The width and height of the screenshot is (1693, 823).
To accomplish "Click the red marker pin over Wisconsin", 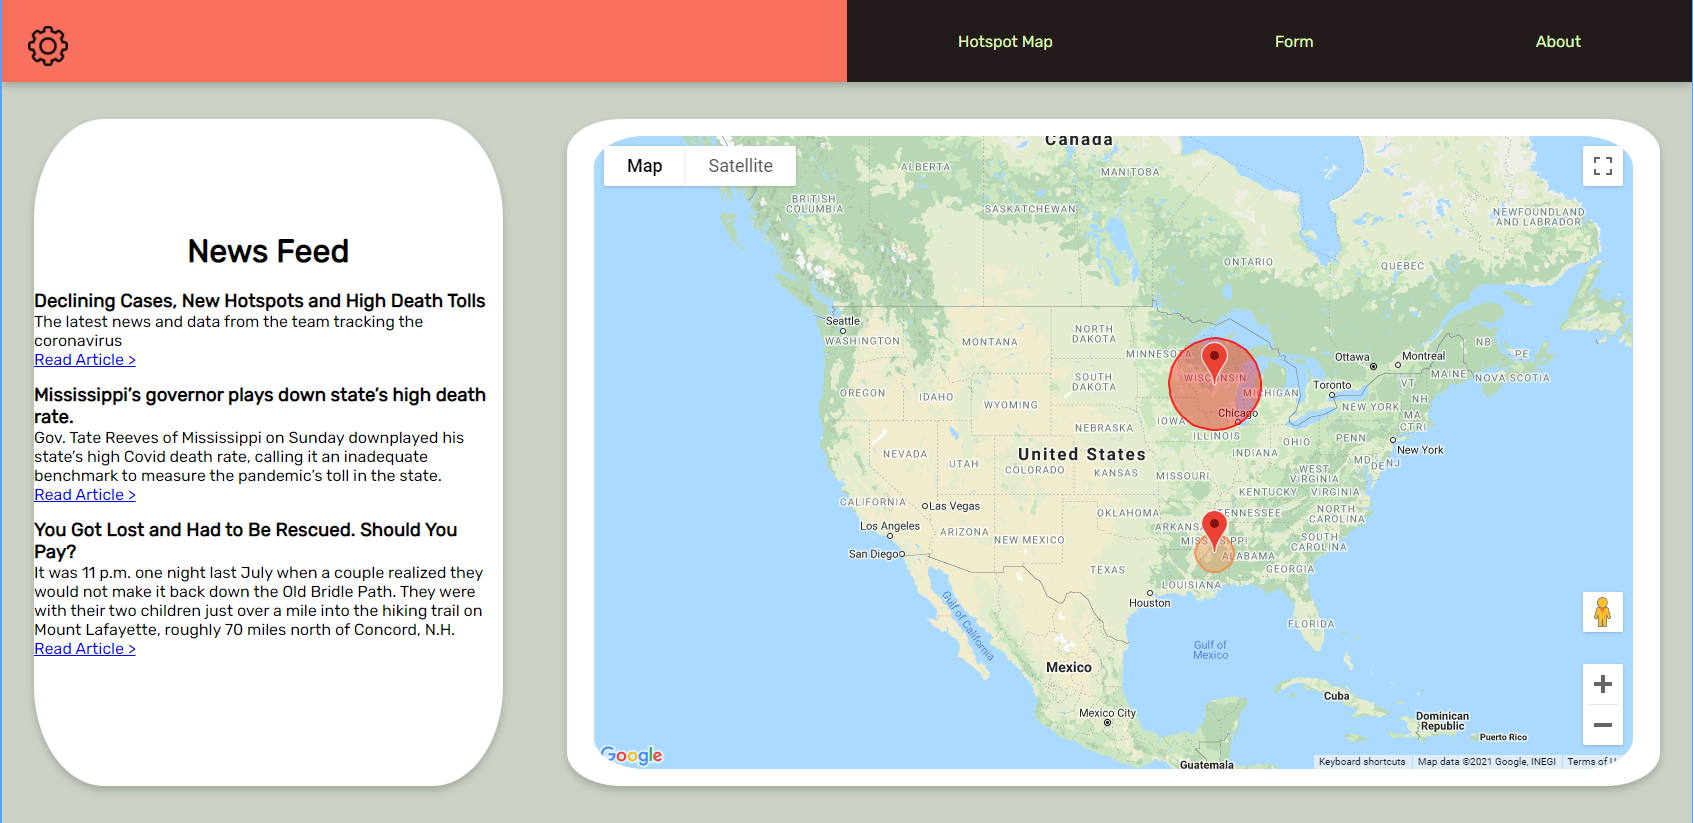I will click(1214, 362).
